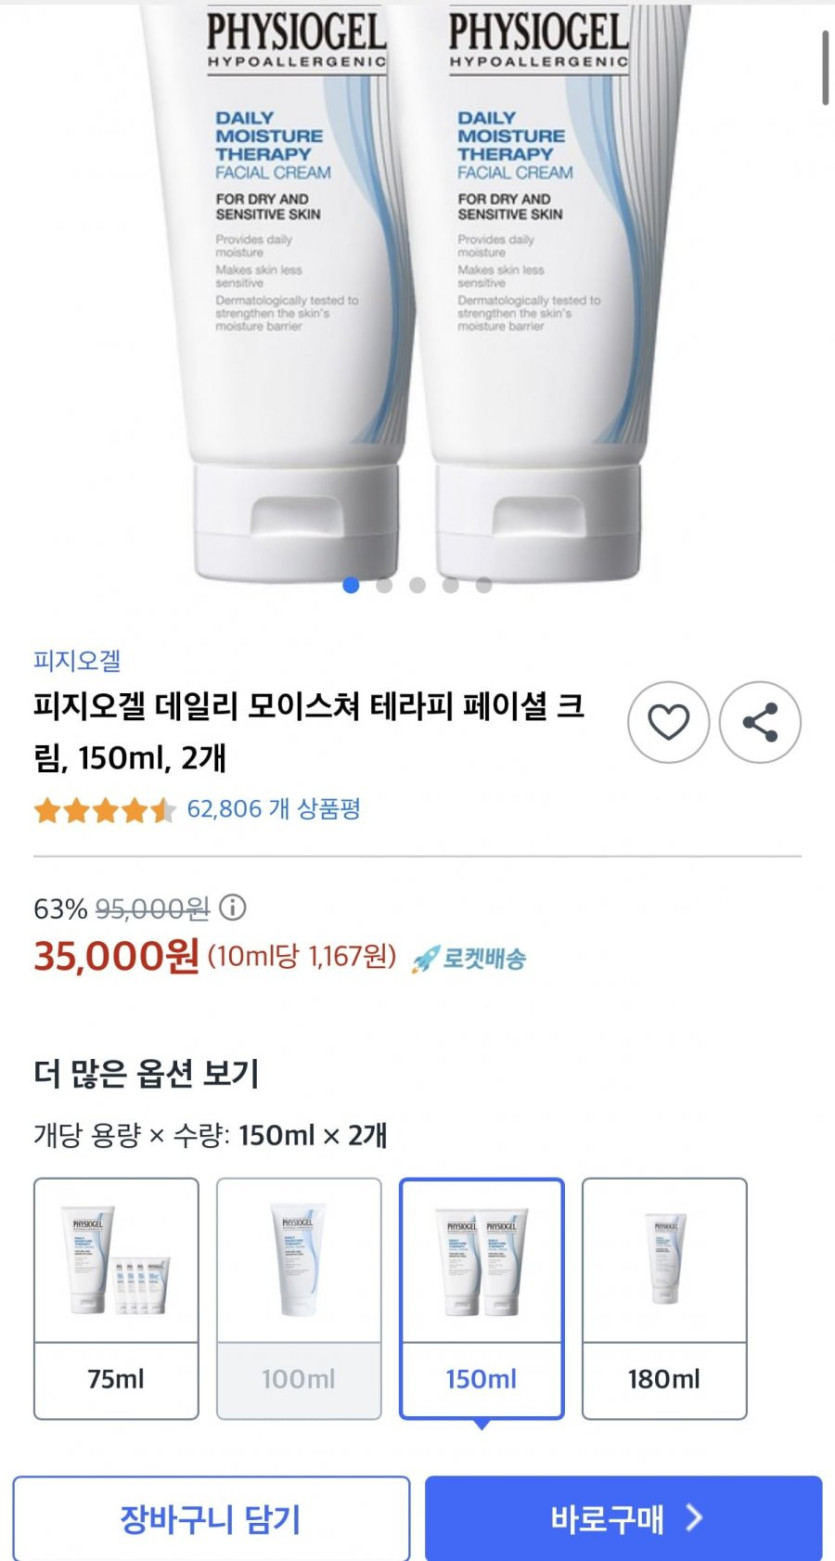Screen dimensions: 835x1561
Task: Select the 150ml two-pack option
Action: click(x=481, y=1298)
